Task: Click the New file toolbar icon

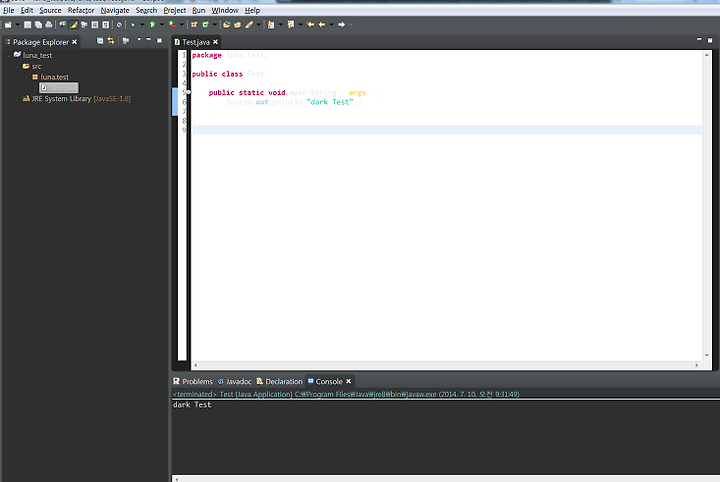Action: pos(8,24)
